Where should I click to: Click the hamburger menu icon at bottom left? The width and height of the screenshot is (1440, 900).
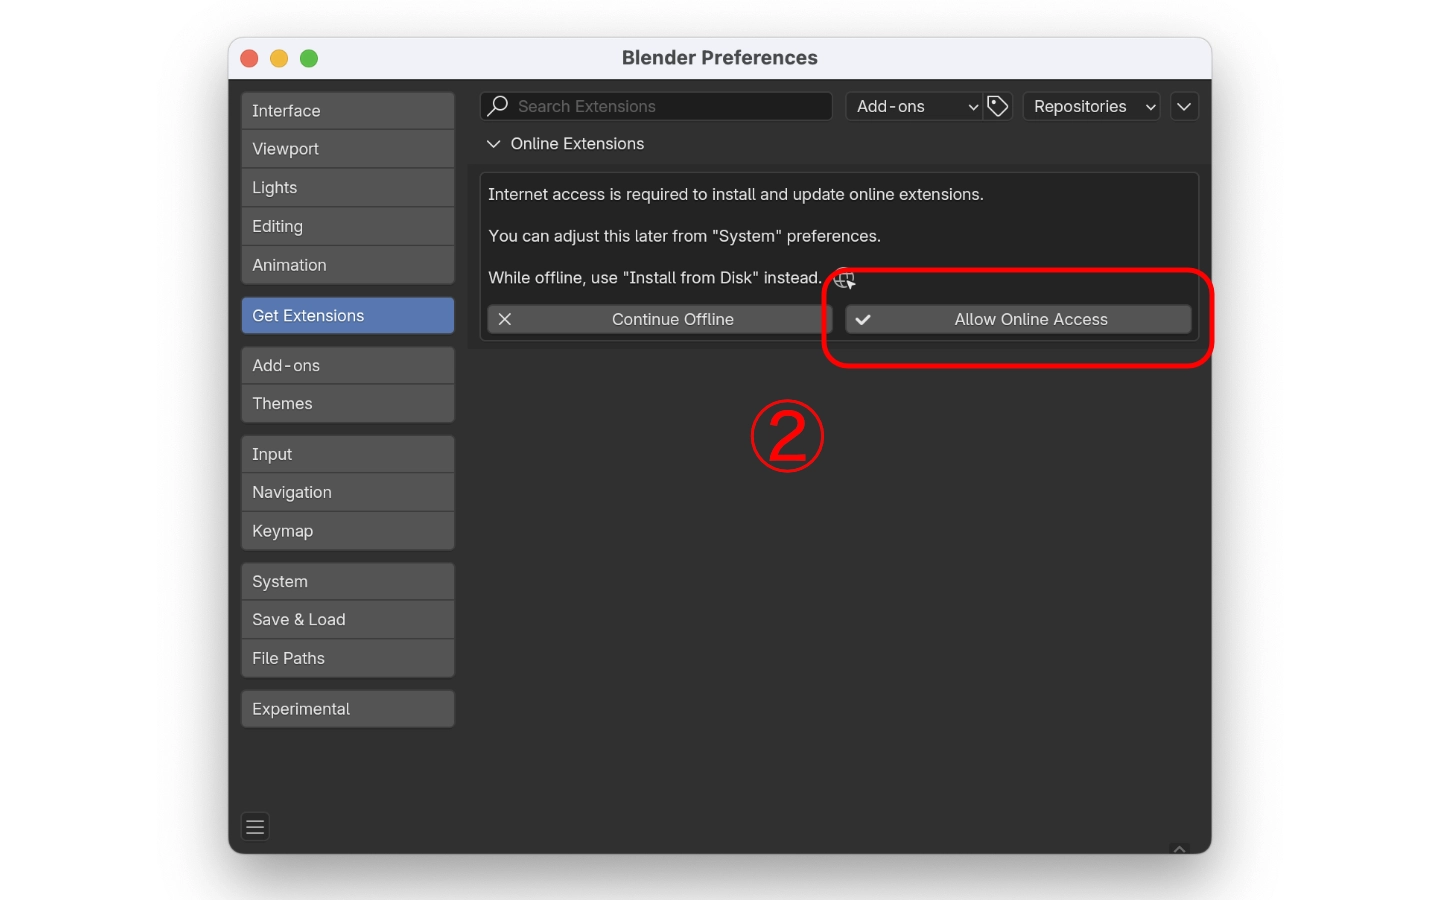(x=255, y=827)
